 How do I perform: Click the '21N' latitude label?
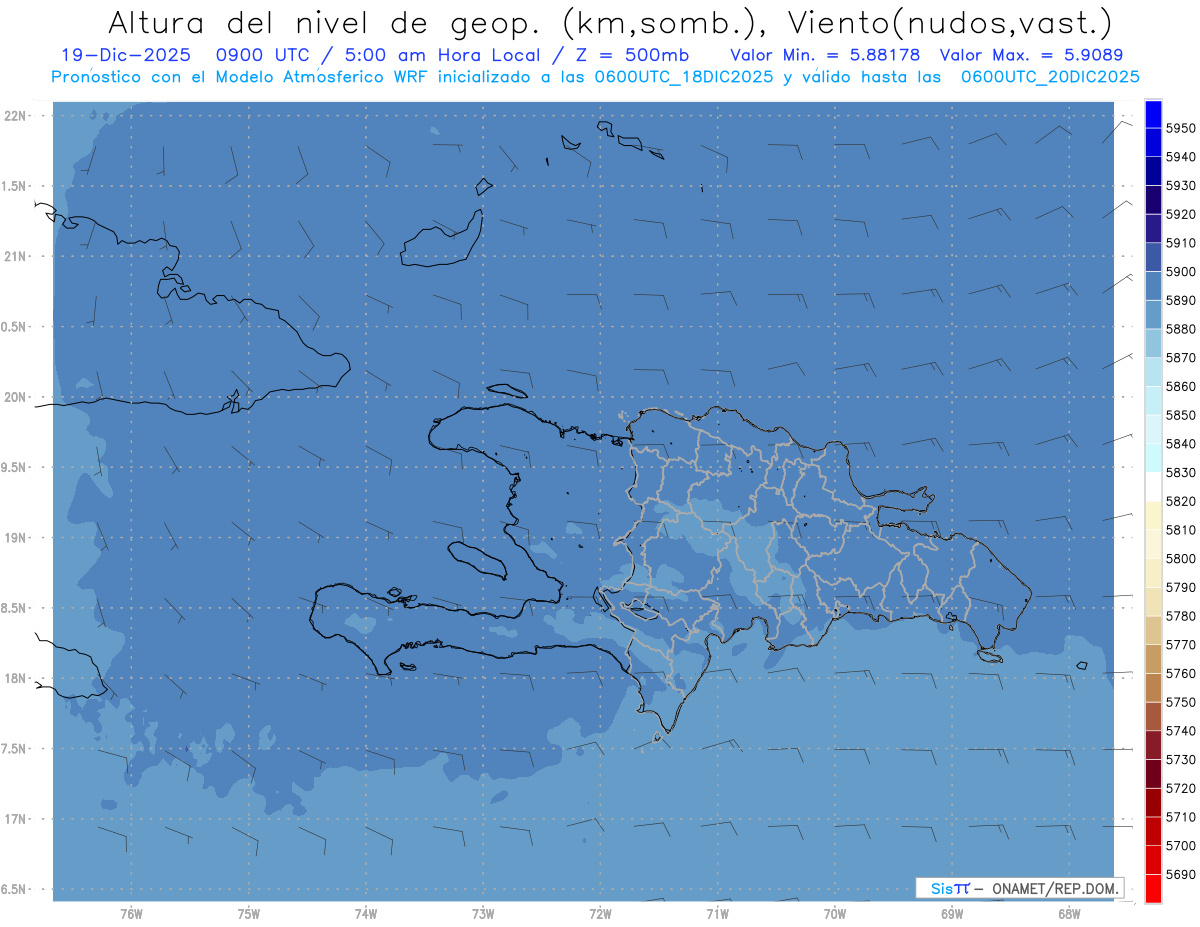coord(16,256)
